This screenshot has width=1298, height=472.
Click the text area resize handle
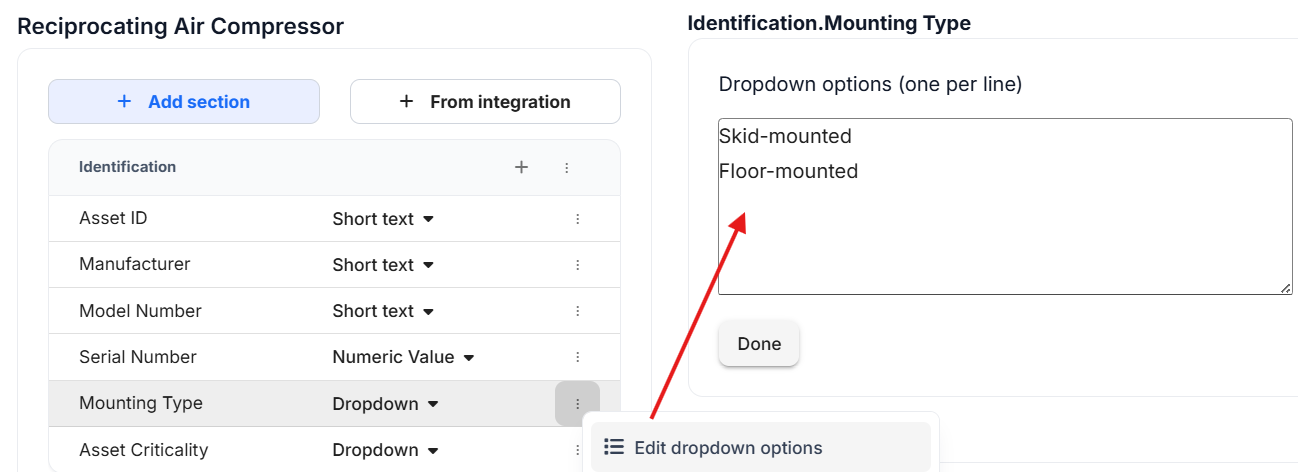(x=1285, y=288)
